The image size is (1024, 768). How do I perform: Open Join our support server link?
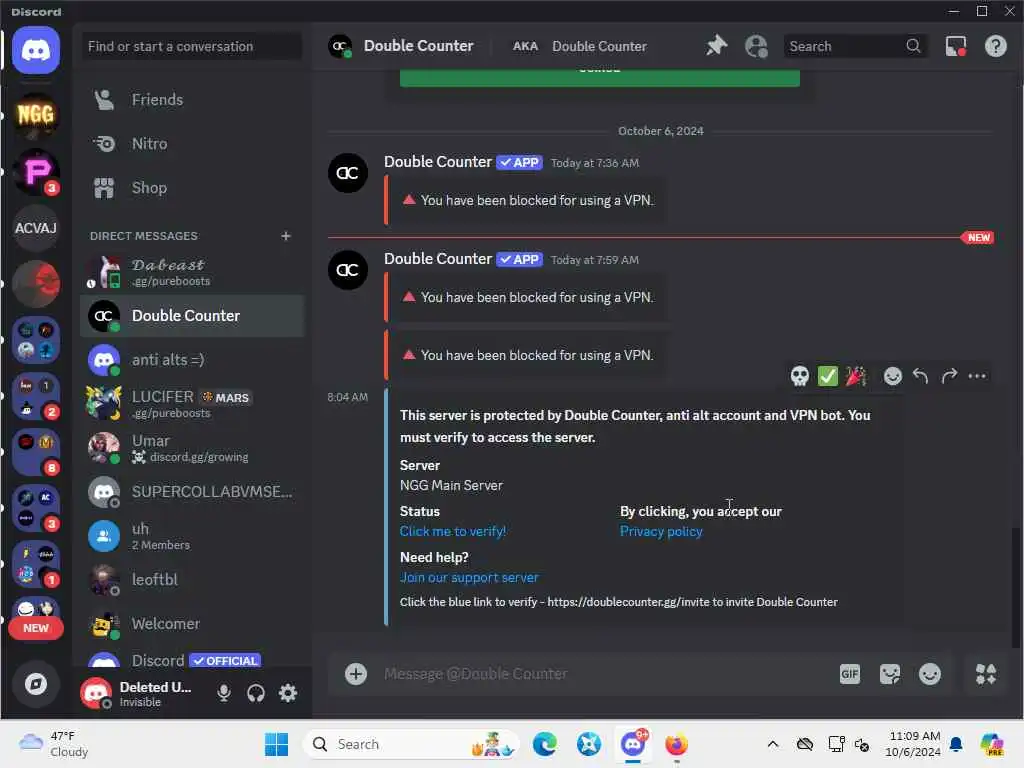click(469, 577)
